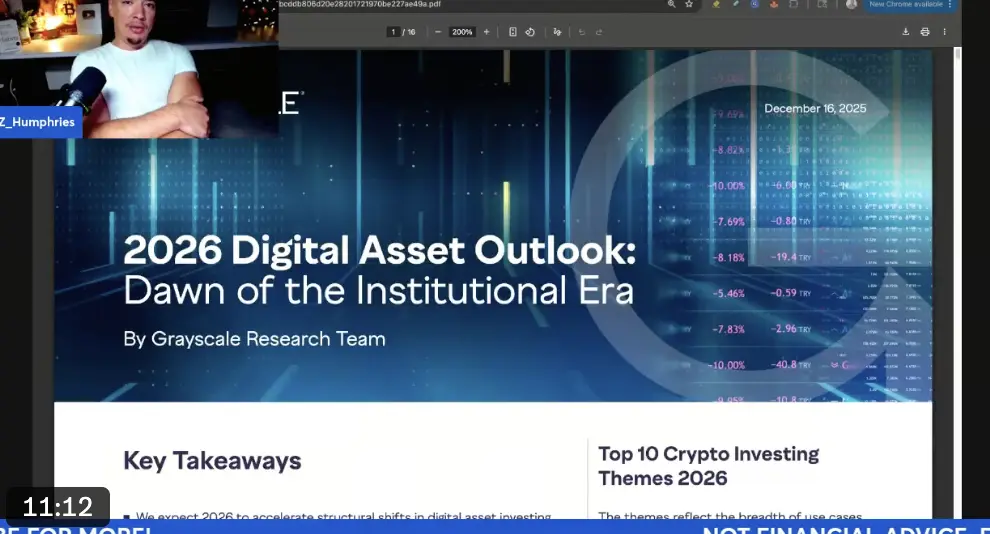
Task: Click the pen-shaped extension icon
Action: point(736,4)
